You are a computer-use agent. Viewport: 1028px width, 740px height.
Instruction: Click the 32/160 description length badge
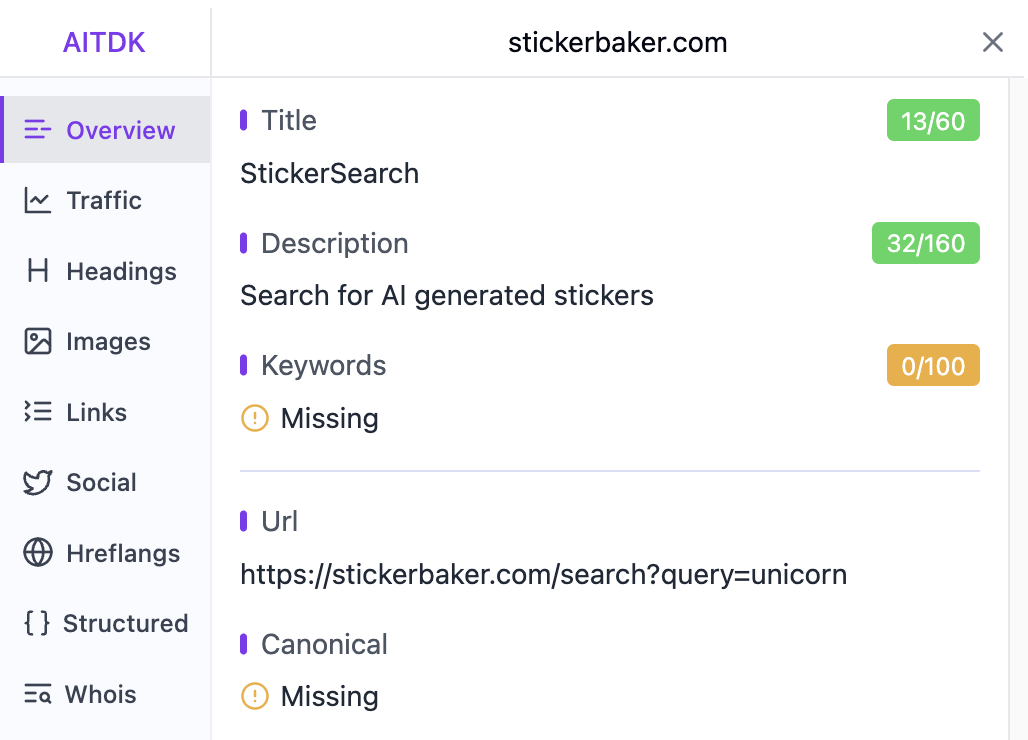pyautogui.click(x=925, y=244)
